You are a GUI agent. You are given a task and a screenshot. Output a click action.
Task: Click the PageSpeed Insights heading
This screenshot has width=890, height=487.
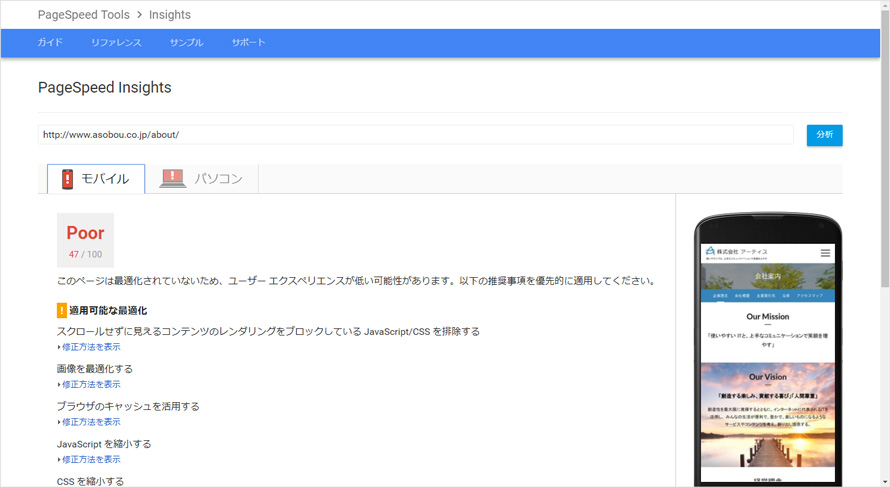tap(104, 87)
